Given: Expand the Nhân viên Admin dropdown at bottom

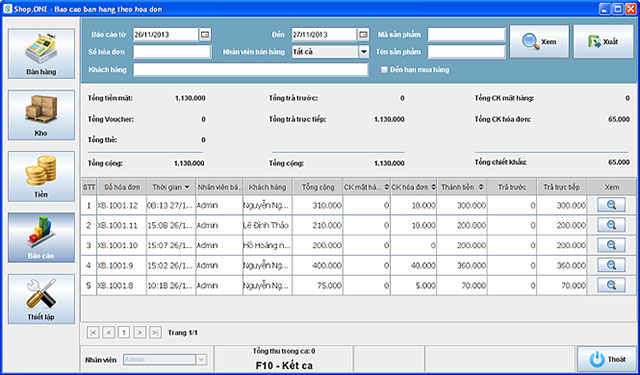Looking at the screenshot, I should 201,359.
